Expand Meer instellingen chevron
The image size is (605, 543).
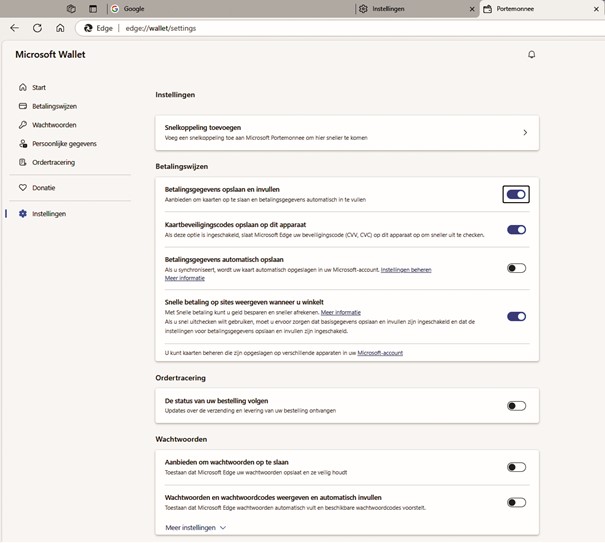click(223, 528)
